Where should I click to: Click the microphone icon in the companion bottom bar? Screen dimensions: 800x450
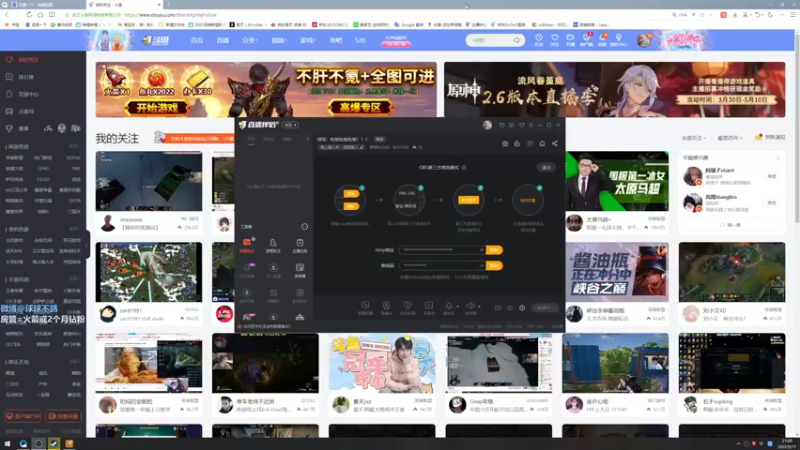click(448, 306)
